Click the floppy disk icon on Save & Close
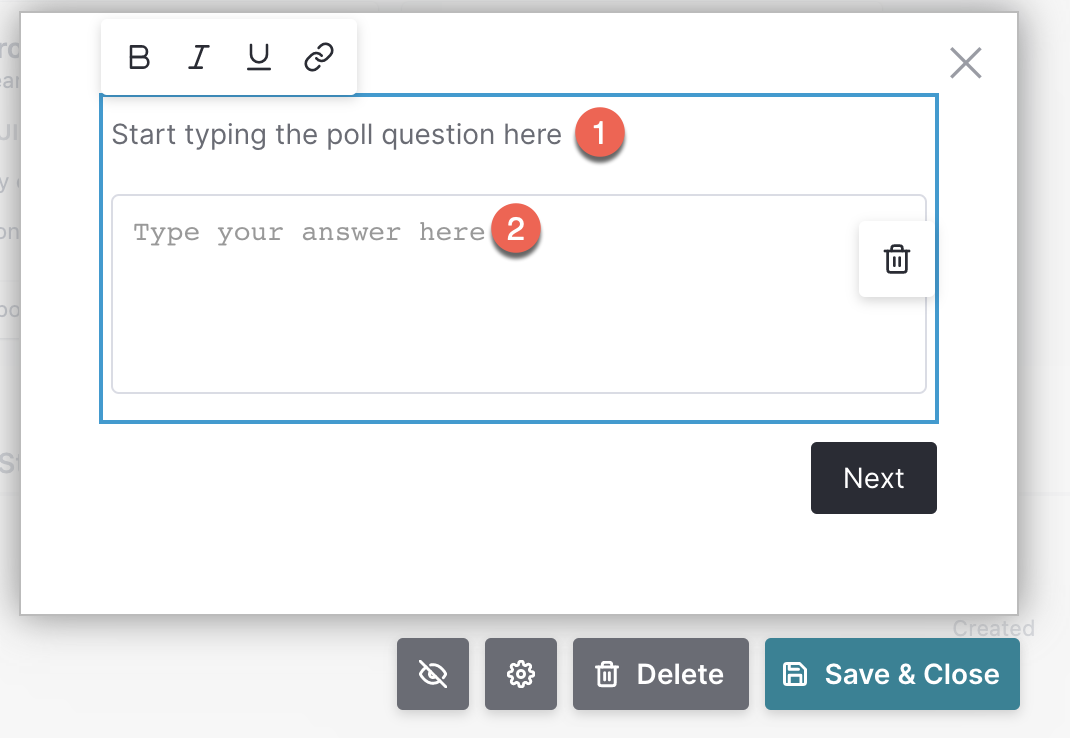Viewport: 1070px width, 738px height. [795, 675]
